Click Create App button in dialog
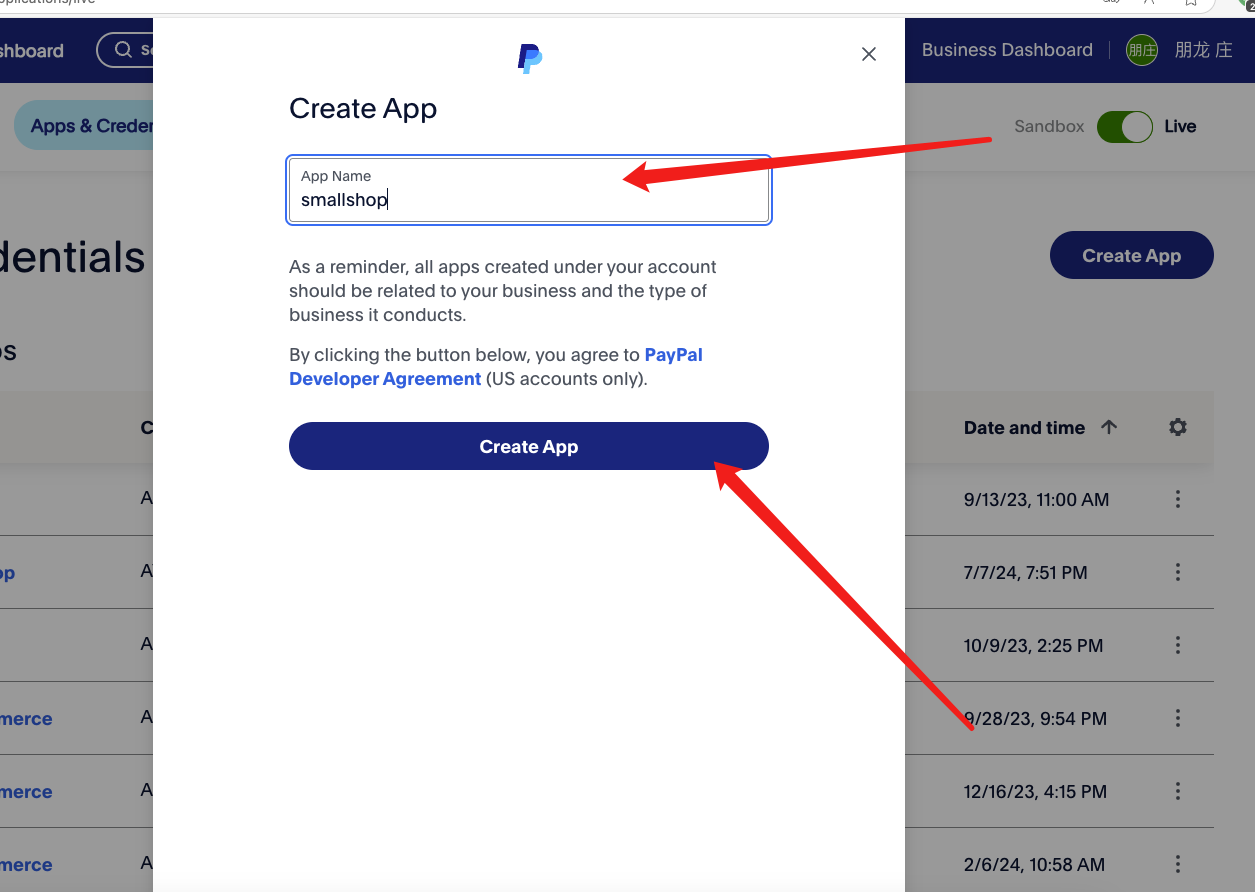The image size is (1255, 892). (529, 446)
